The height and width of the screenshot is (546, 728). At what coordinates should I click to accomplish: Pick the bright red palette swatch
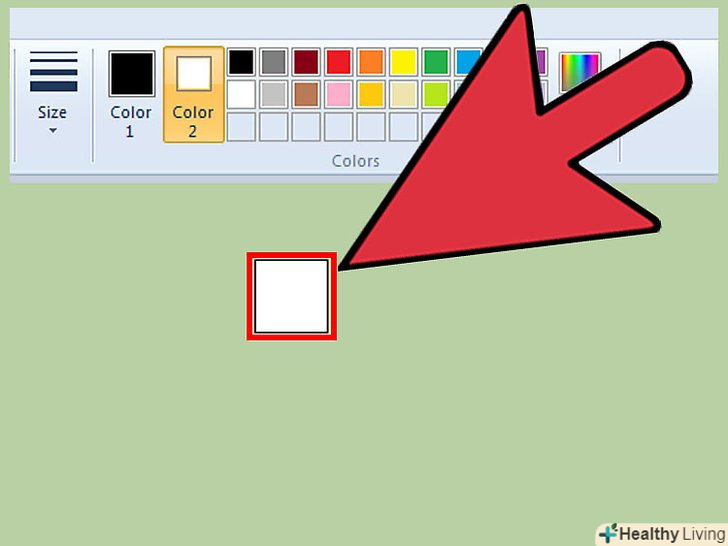coord(338,62)
